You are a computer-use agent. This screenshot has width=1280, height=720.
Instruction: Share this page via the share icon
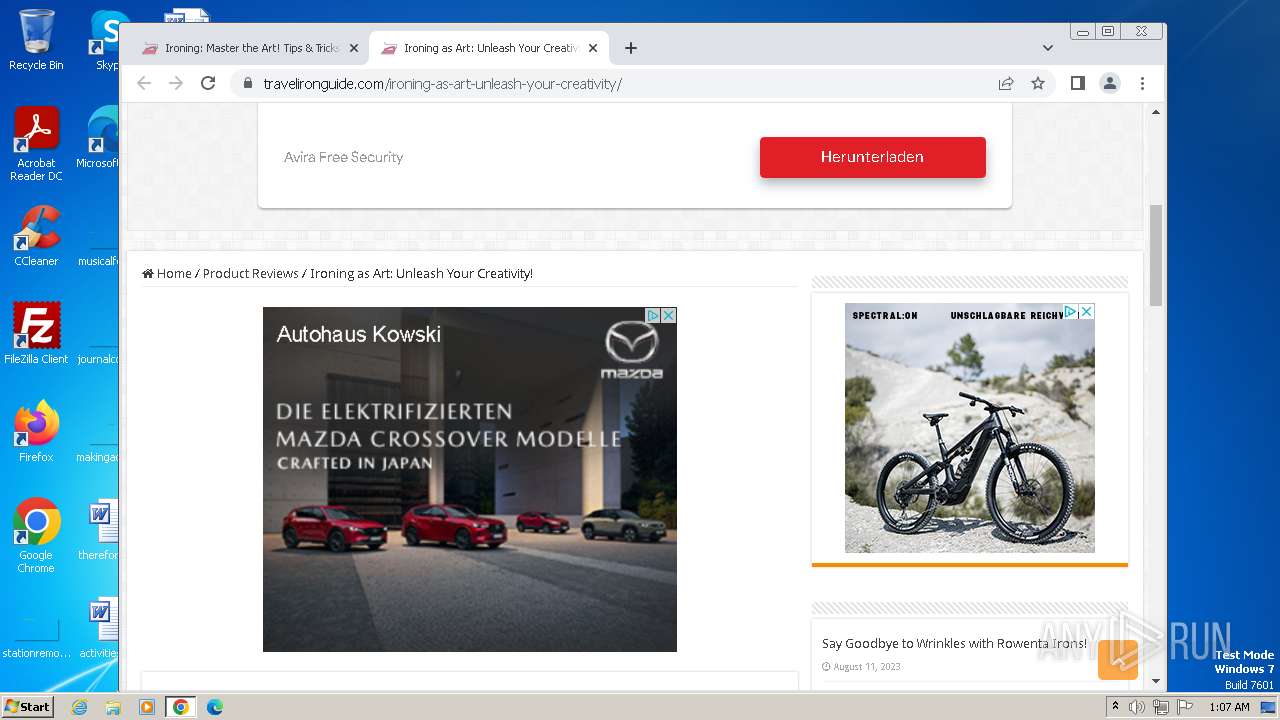click(1006, 84)
